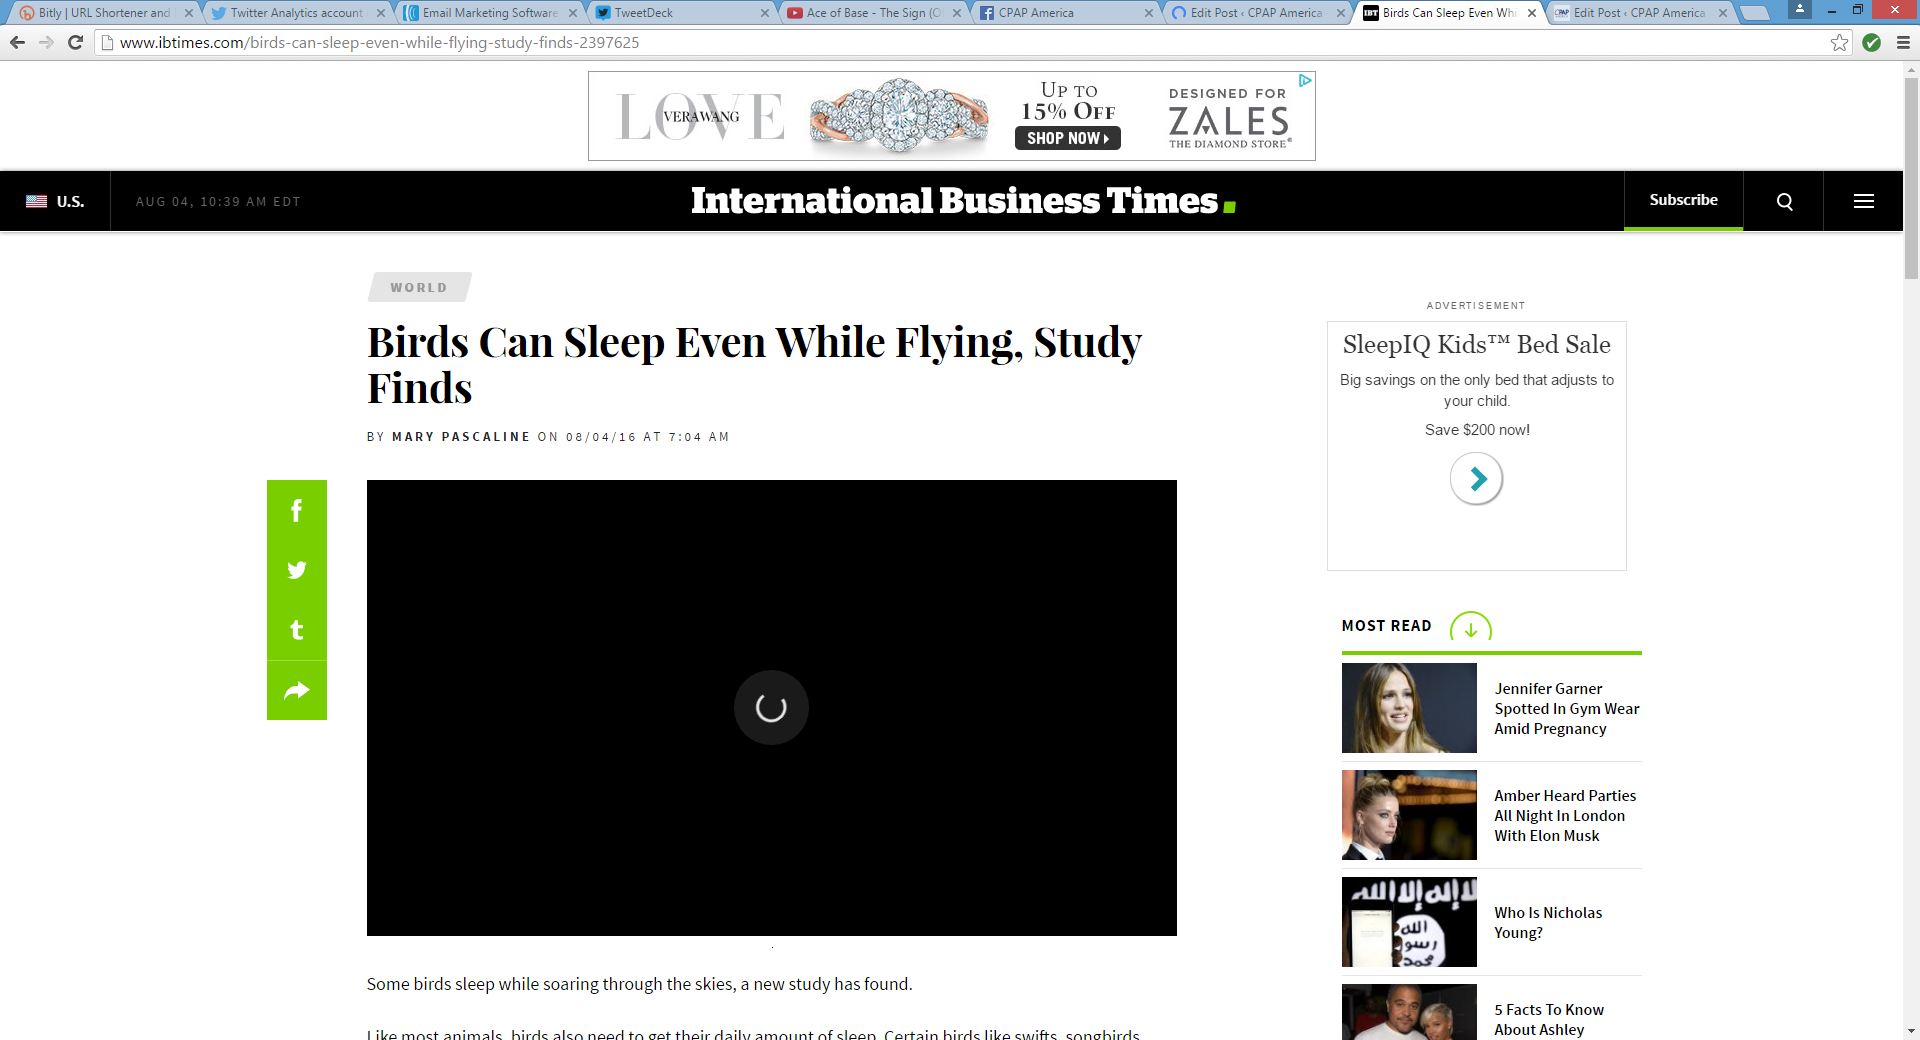Click the Subscribe button
This screenshot has width=1920, height=1040.
pos(1683,200)
